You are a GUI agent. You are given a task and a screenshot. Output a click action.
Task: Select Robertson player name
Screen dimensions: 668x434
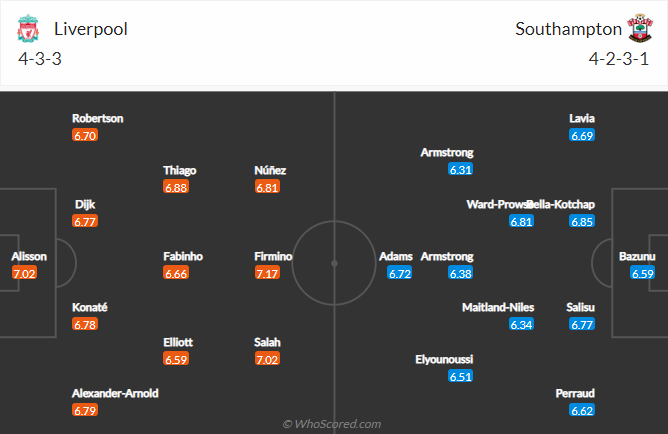[98, 118]
